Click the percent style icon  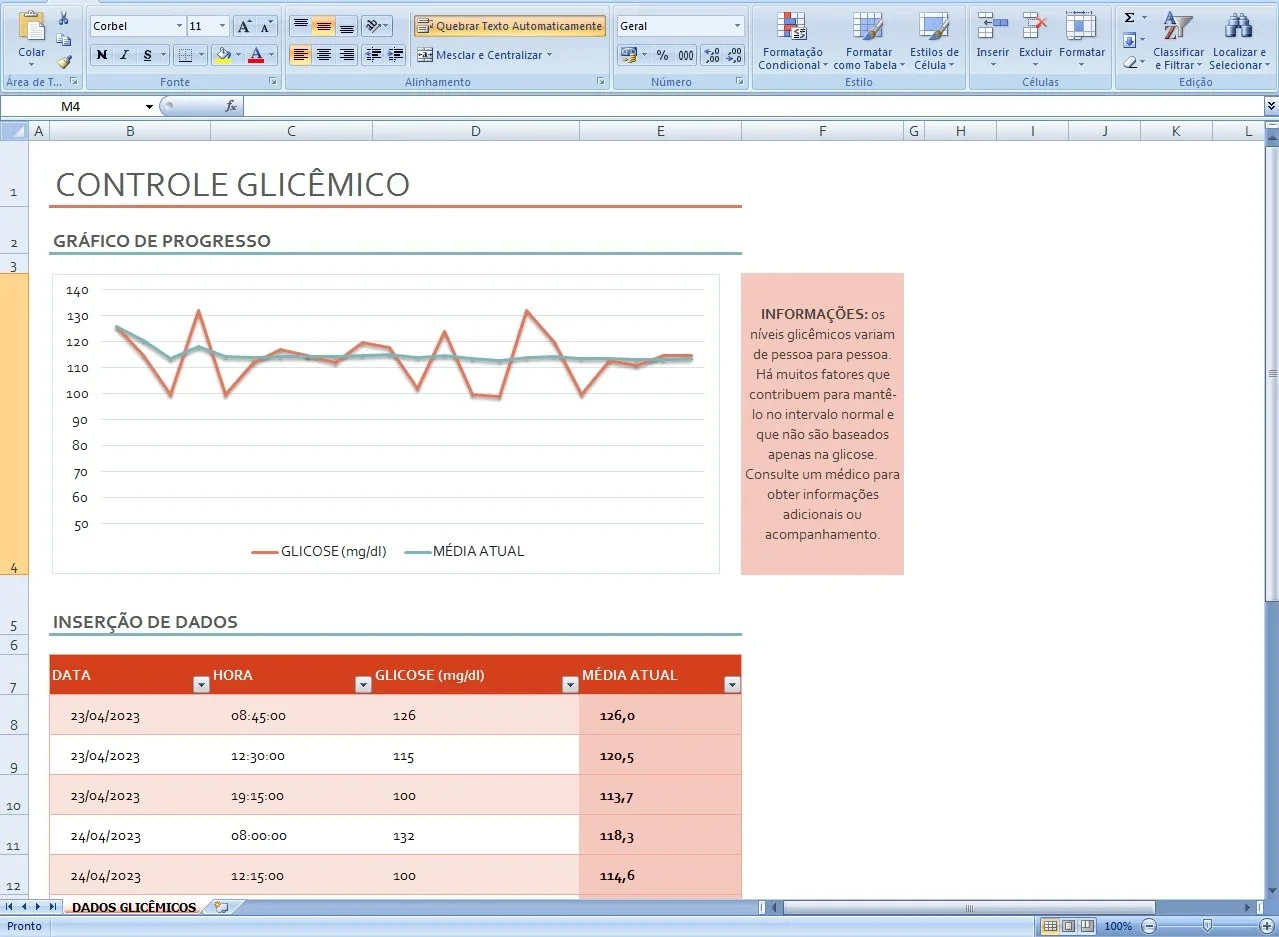(662, 56)
